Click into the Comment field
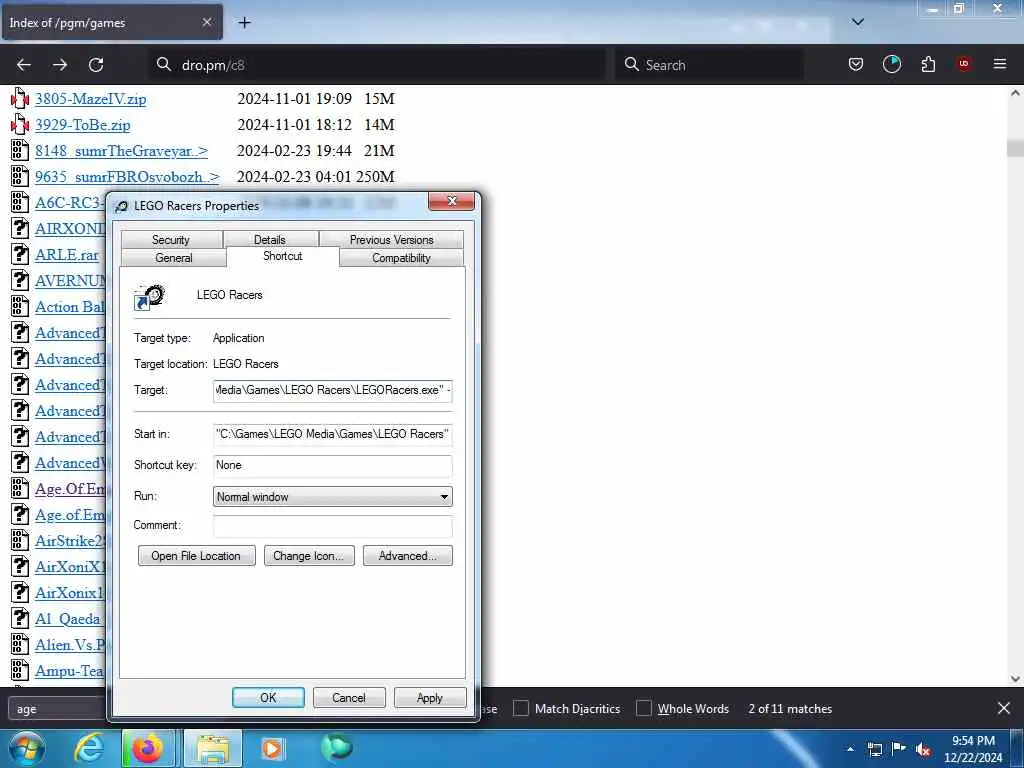Screen dimensions: 1024x768 (332, 526)
